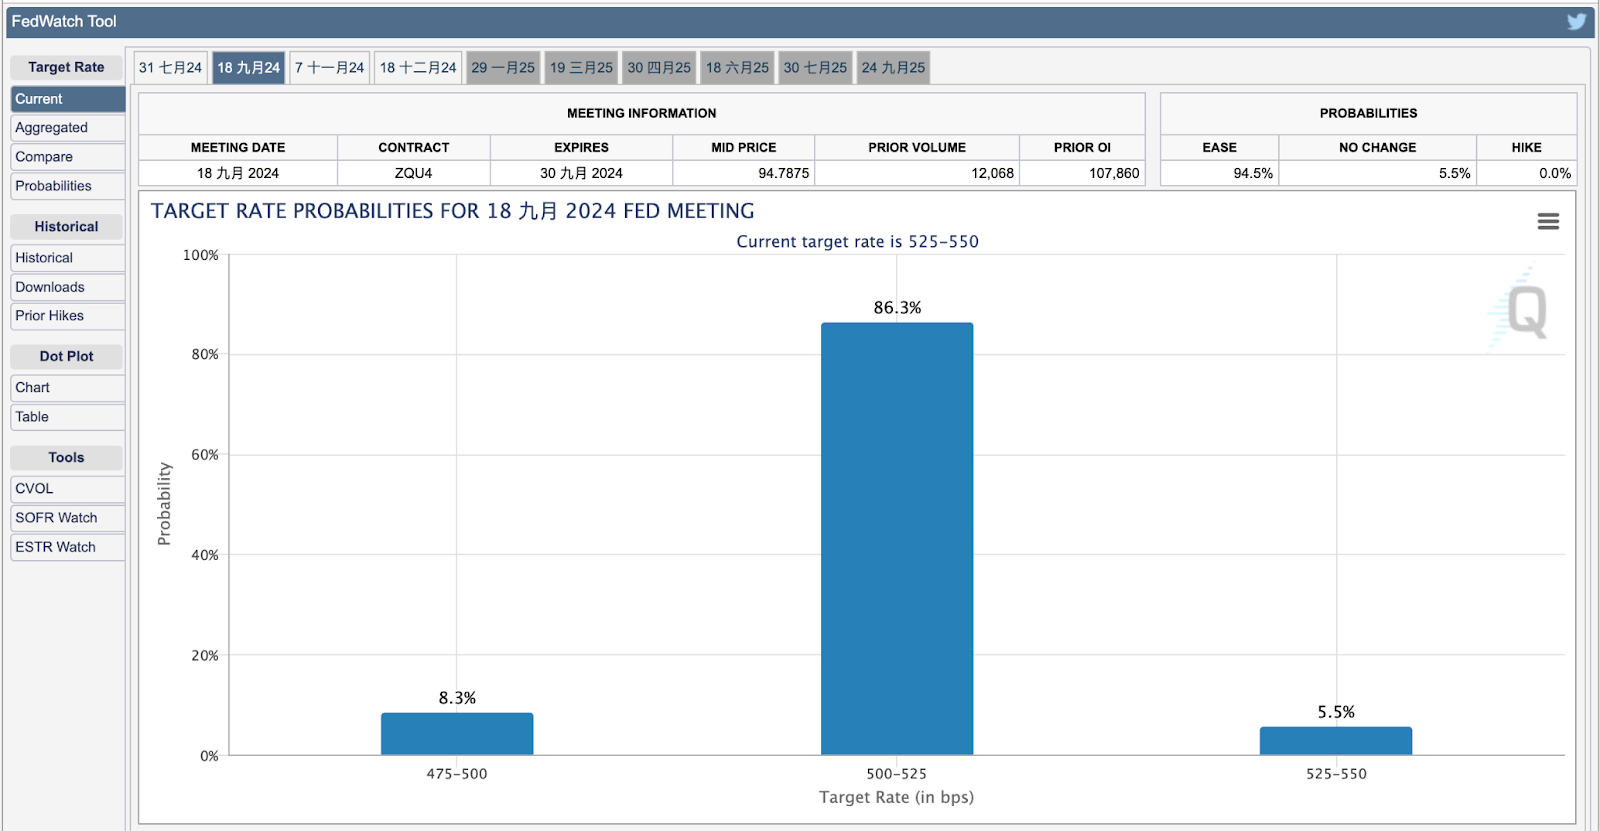Click the 30 九月 2024 expires cell
This screenshot has width=1600, height=831.
point(581,173)
